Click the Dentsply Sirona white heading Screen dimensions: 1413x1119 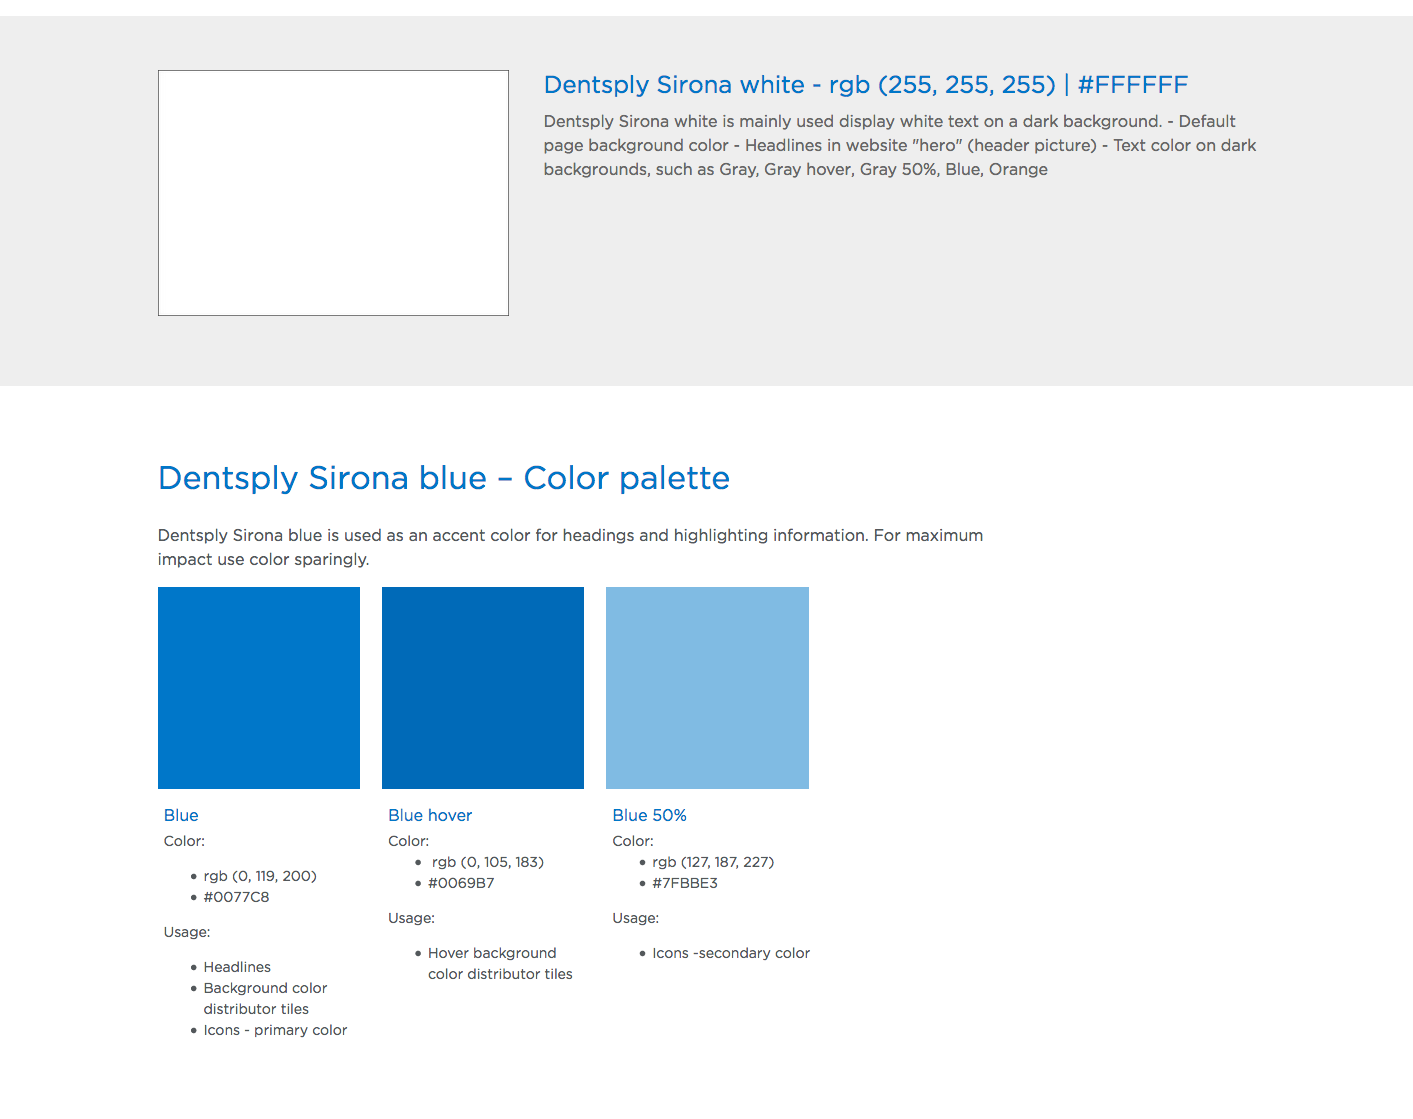click(865, 85)
